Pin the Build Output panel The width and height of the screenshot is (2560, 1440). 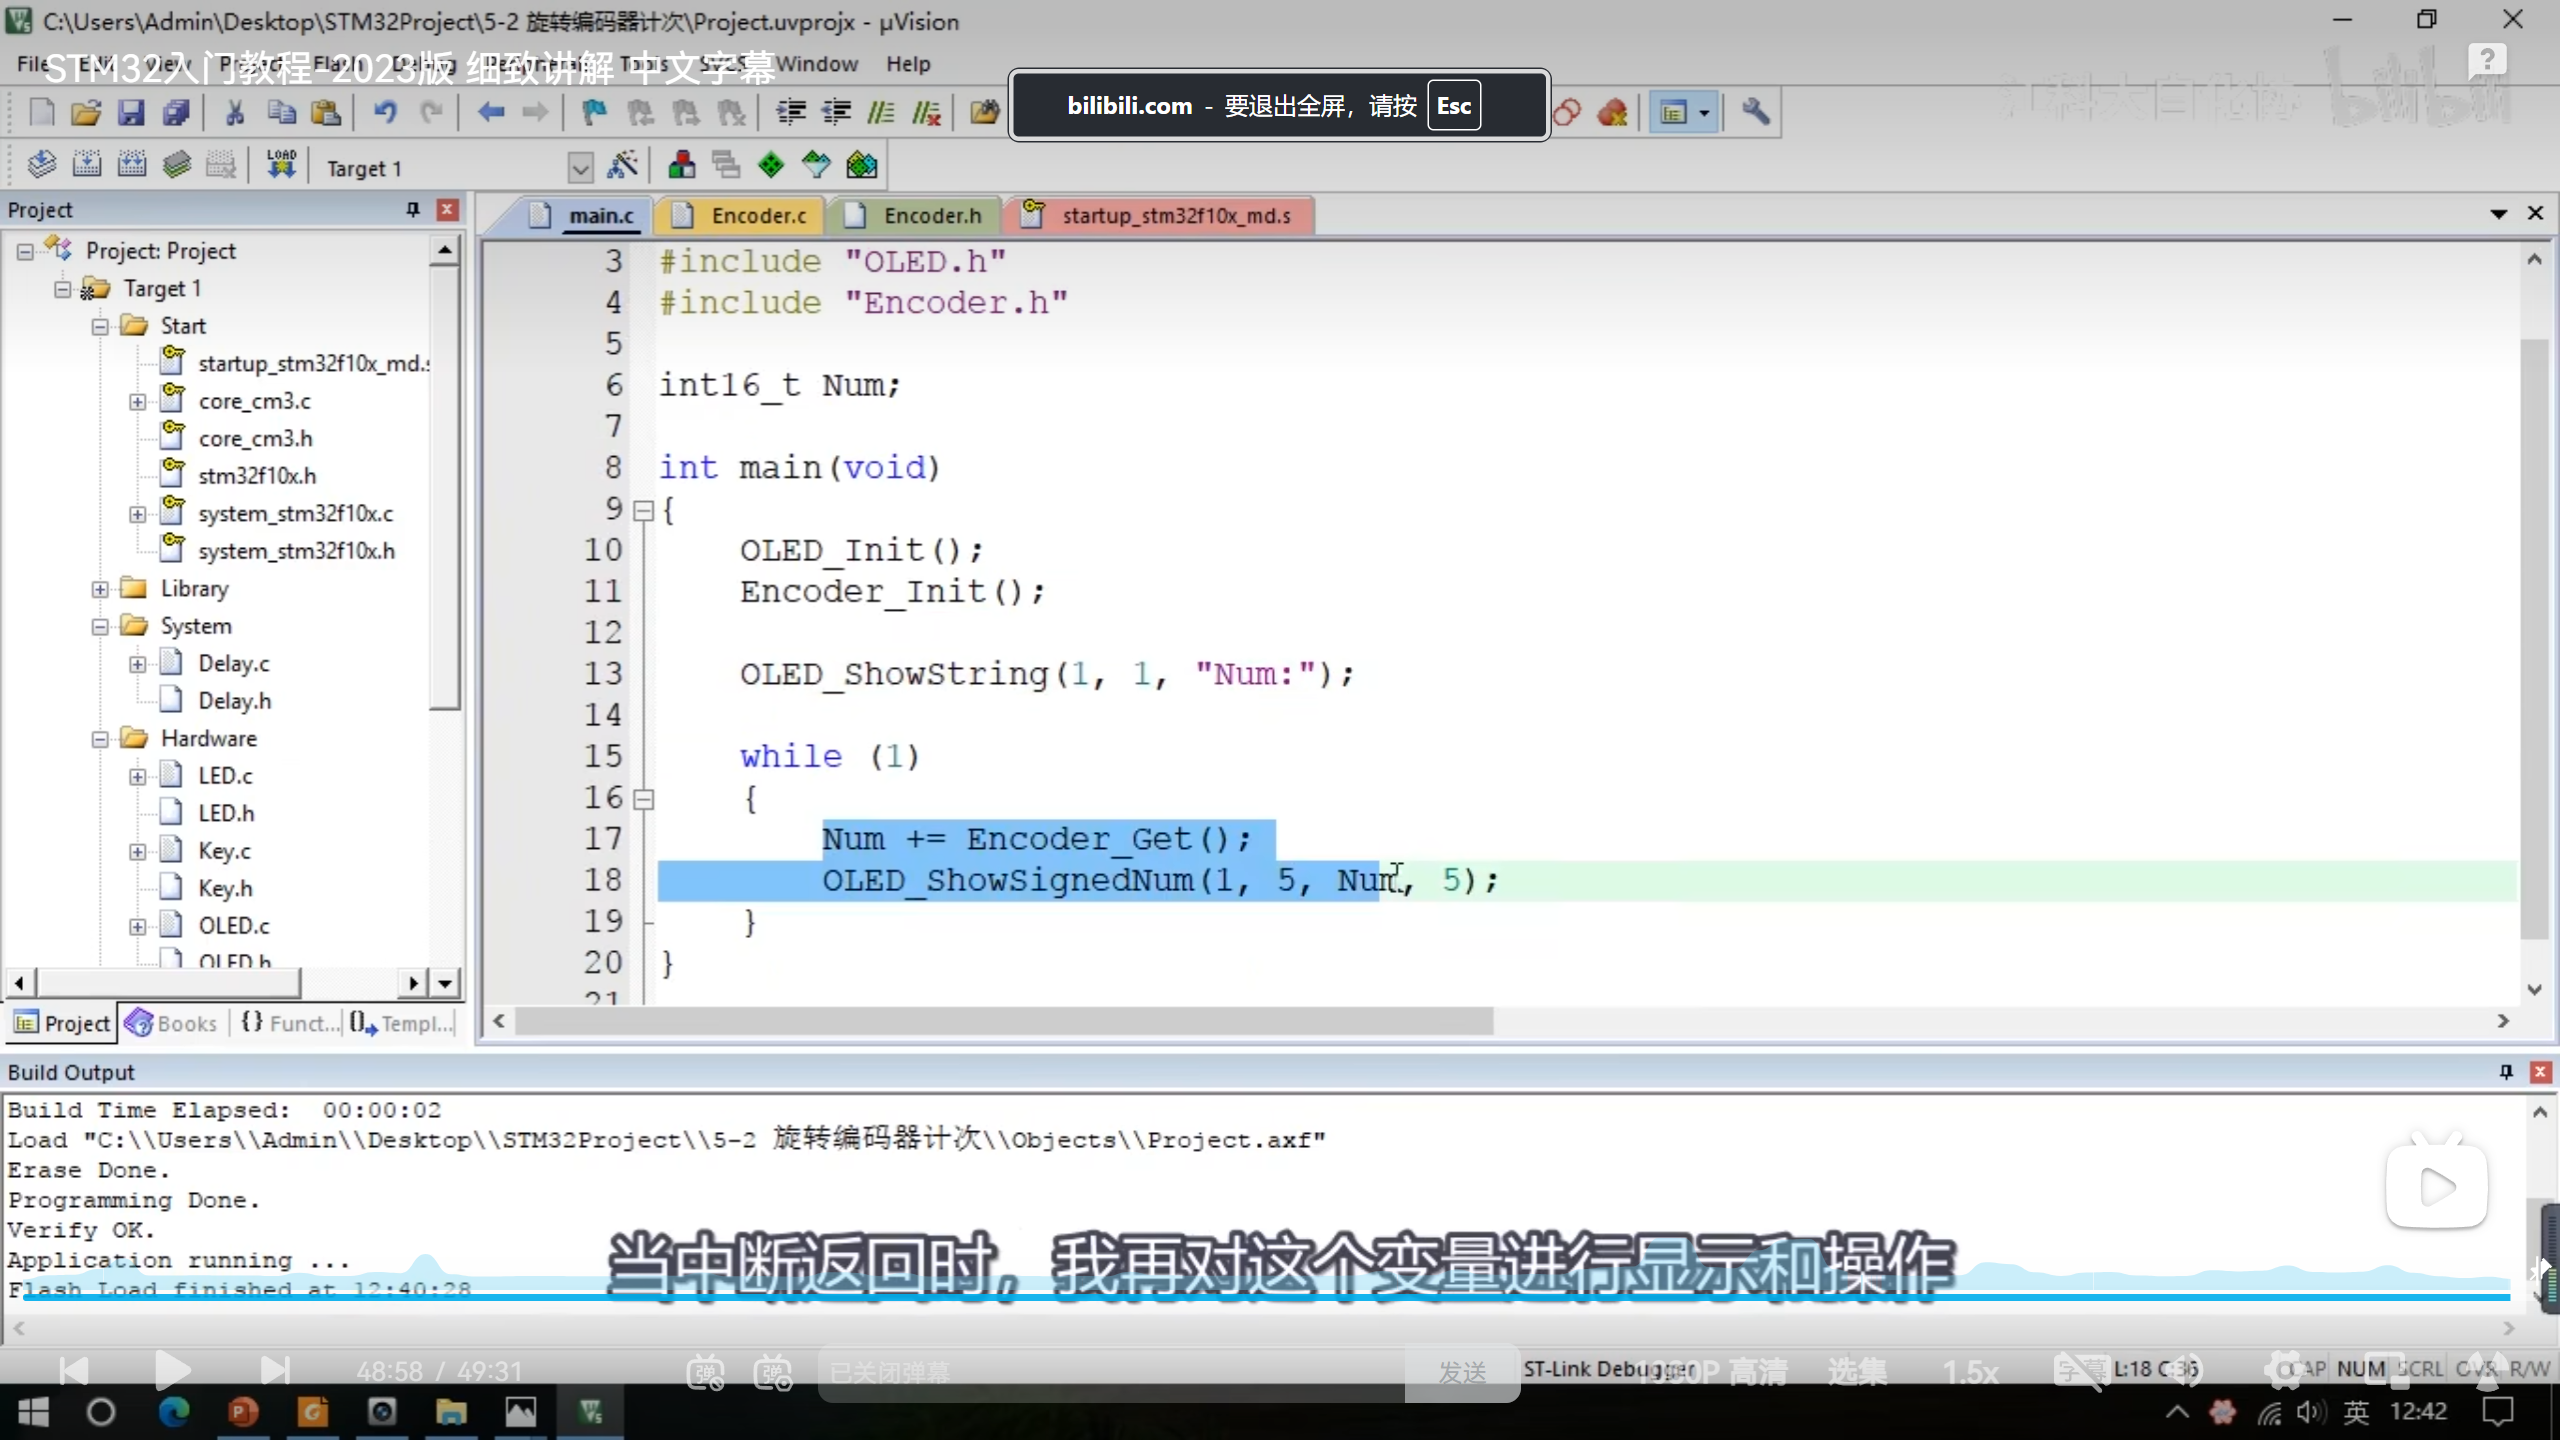(x=2506, y=1072)
